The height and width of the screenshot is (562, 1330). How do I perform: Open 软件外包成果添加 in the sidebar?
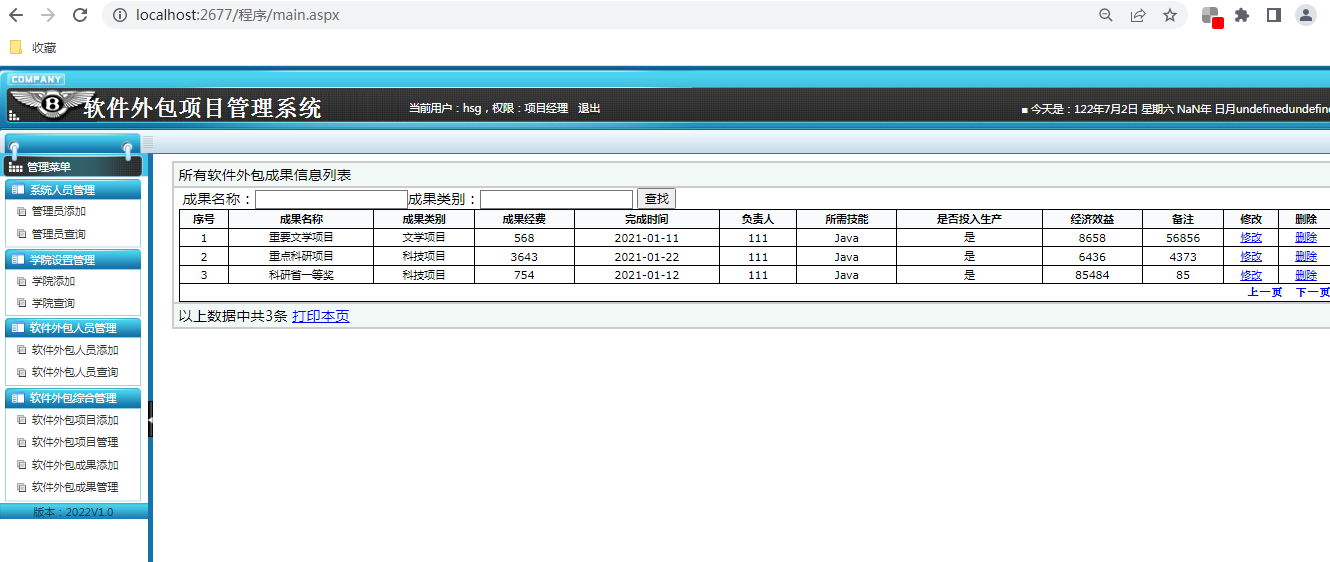pyautogui.click(x=75, y=465)
